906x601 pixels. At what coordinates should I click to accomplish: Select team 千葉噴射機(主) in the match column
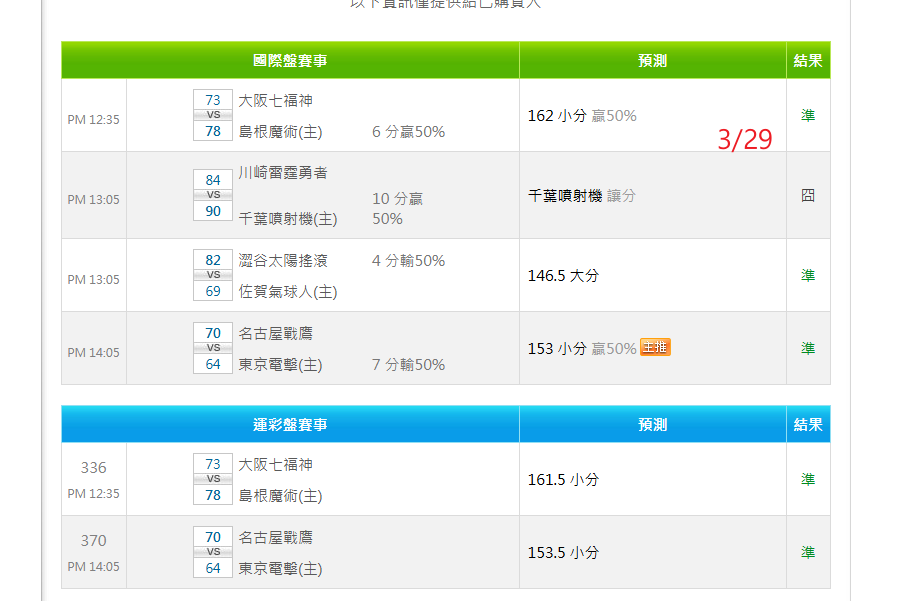click(x=288, y=219)
